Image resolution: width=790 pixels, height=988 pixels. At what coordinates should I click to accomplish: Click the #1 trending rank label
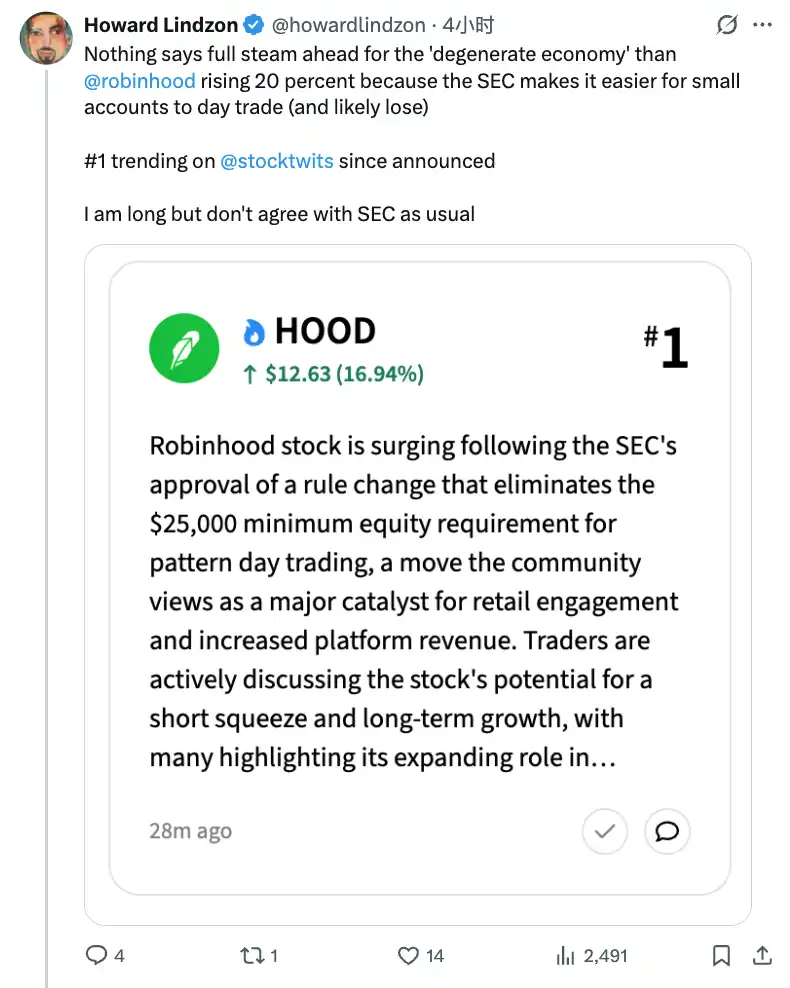point(666,347)
